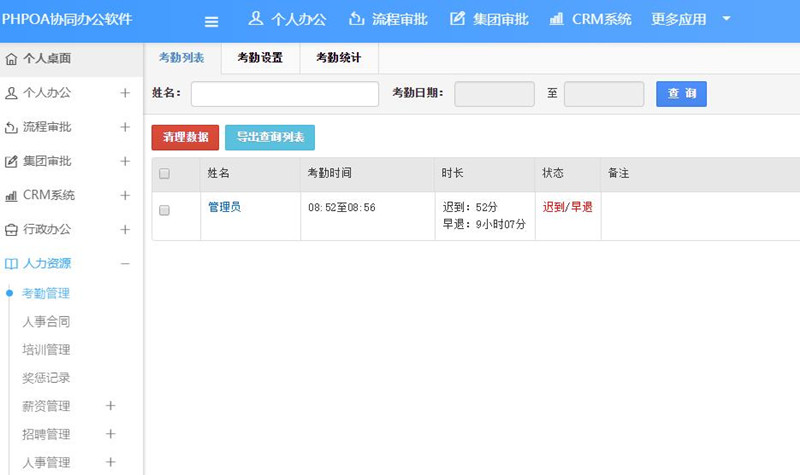Expand 薪资管理 using its plus sign
Image resolution: width=800 pixels, height=475 pixels.
pos(111,406)
